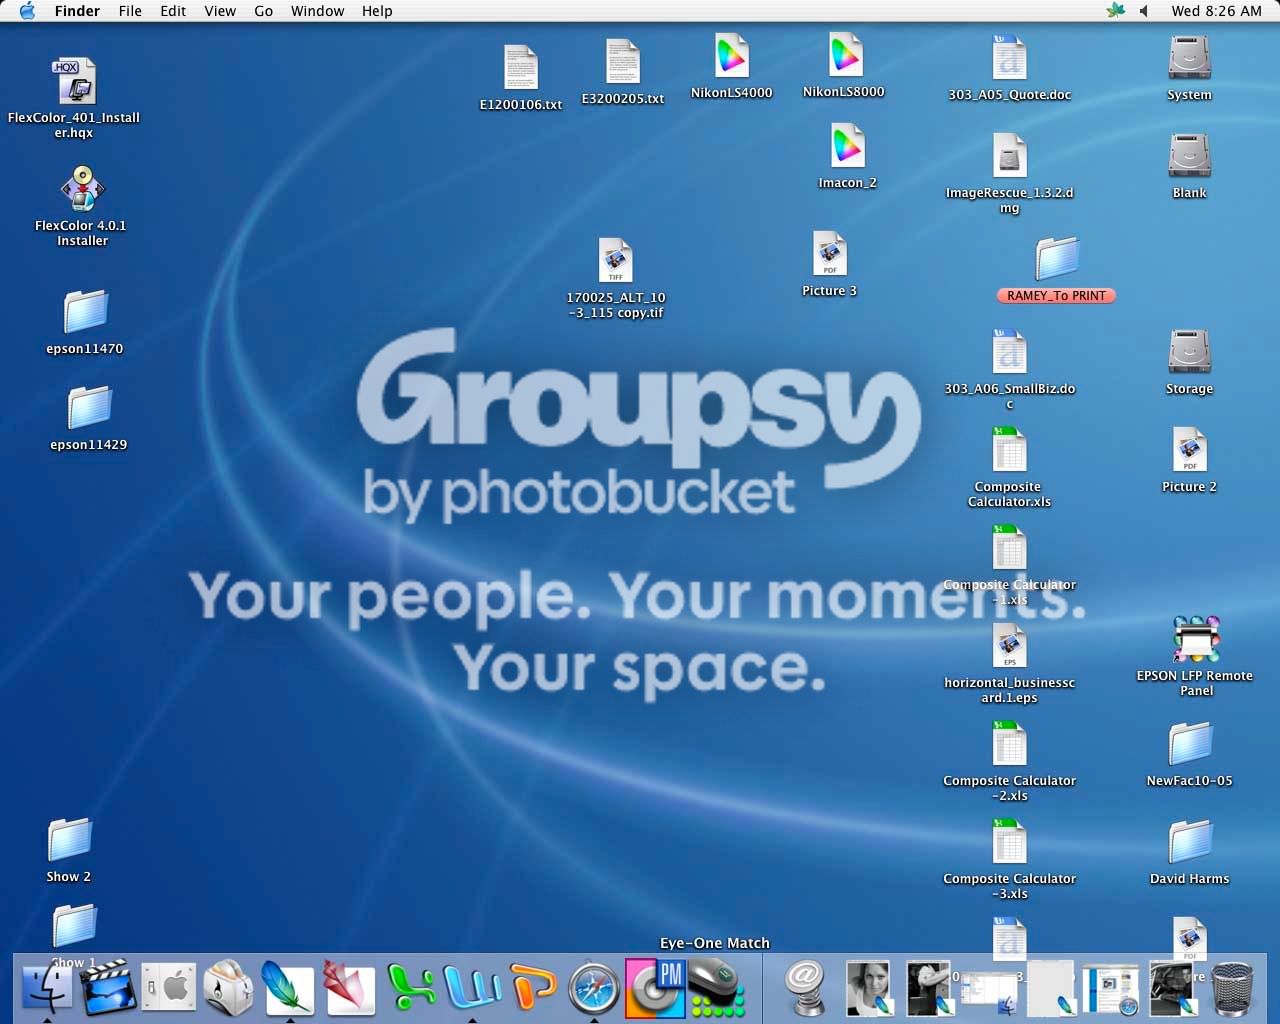Select the NikonLS8000 color profile
The width and height of the screenshot is (1280, 1024).
[x=844, y=55]
